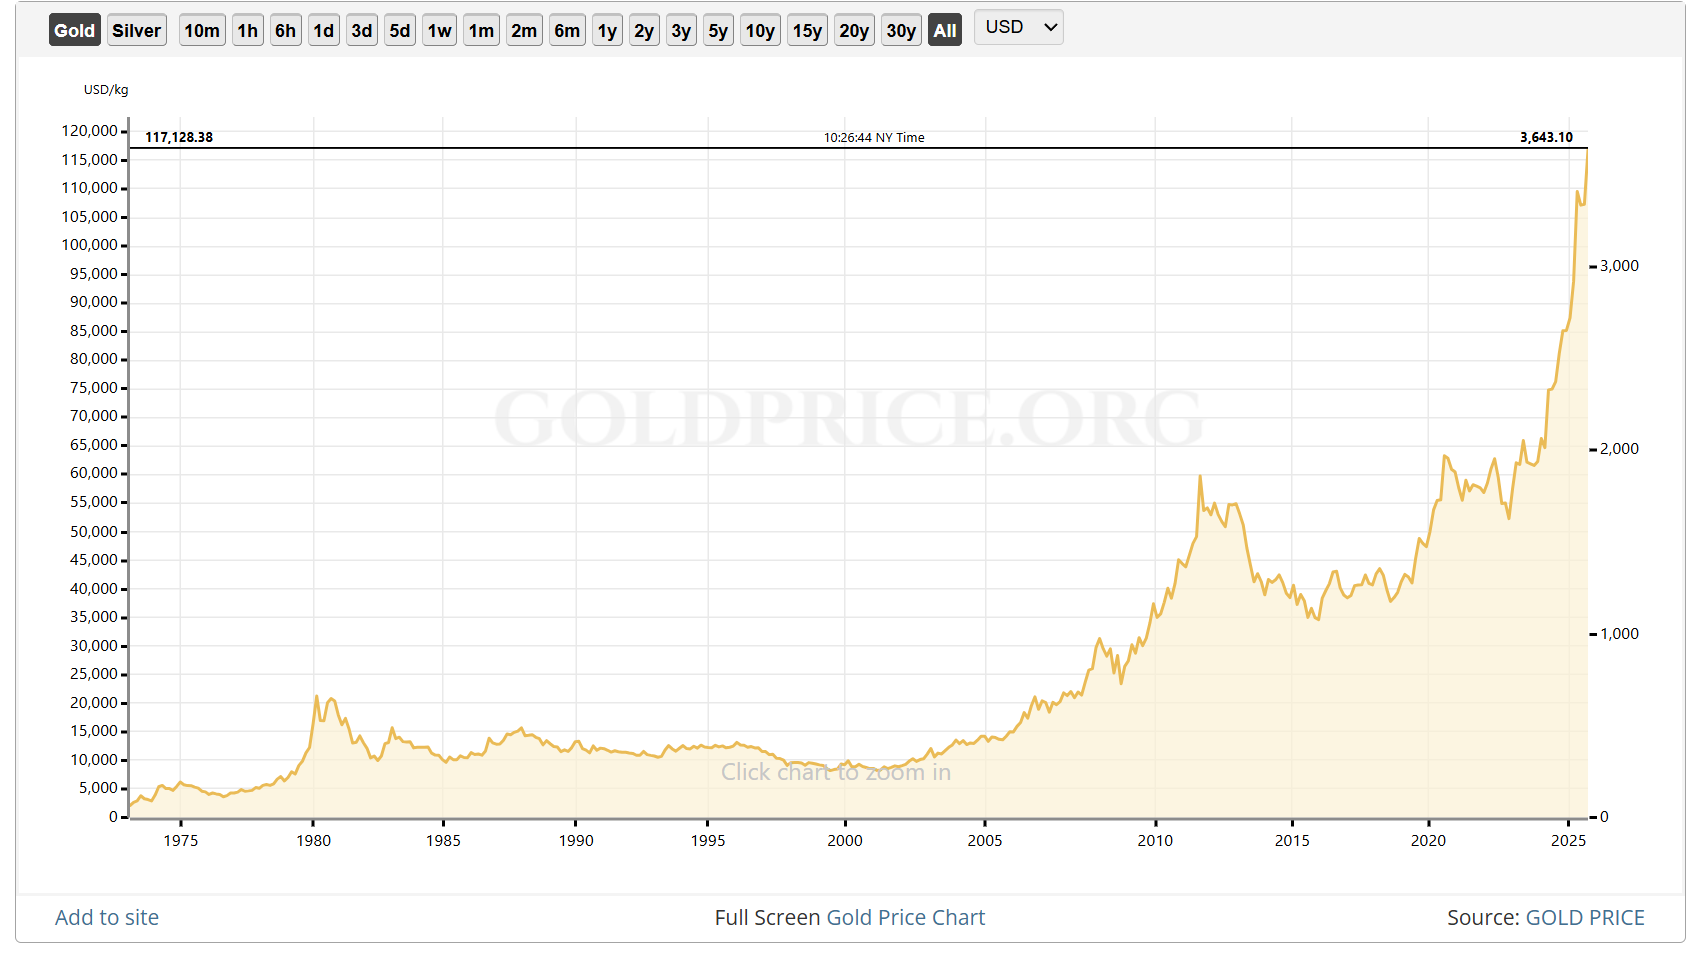Select the All time range button
This screenshot has height=957, width=1702.
click(x=945, y=30)
